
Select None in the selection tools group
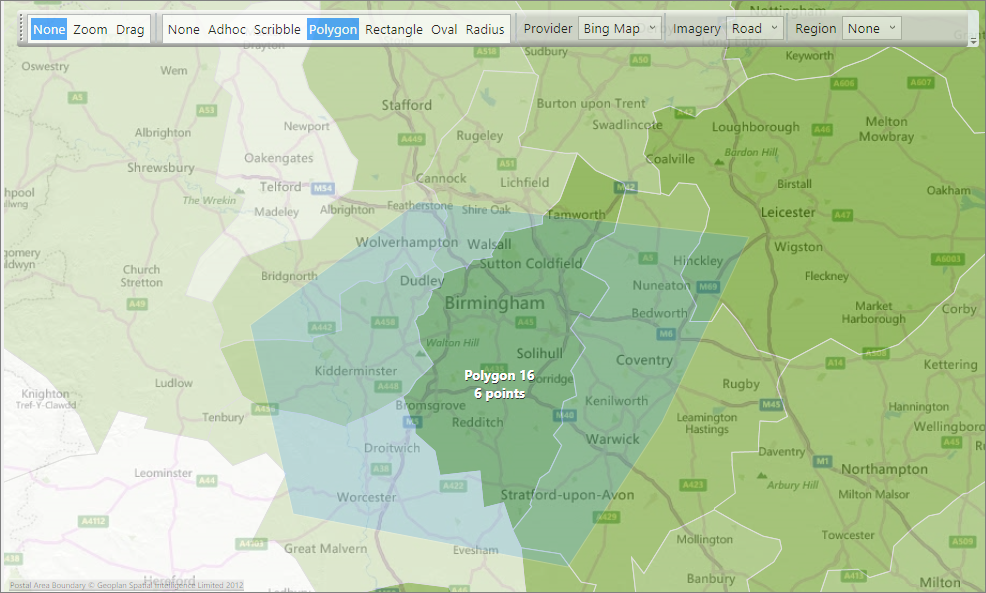point(184,30)
